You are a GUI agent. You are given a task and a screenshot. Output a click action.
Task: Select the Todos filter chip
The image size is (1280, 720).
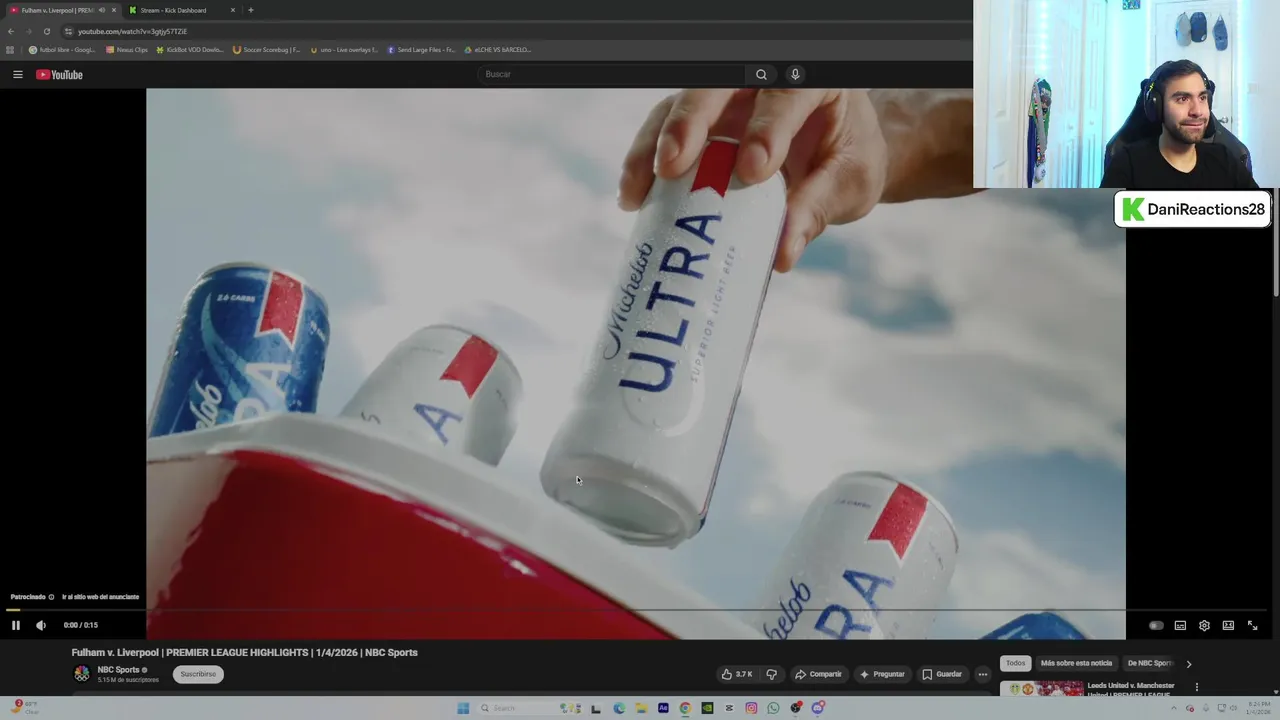click(x=1015, y=663)
